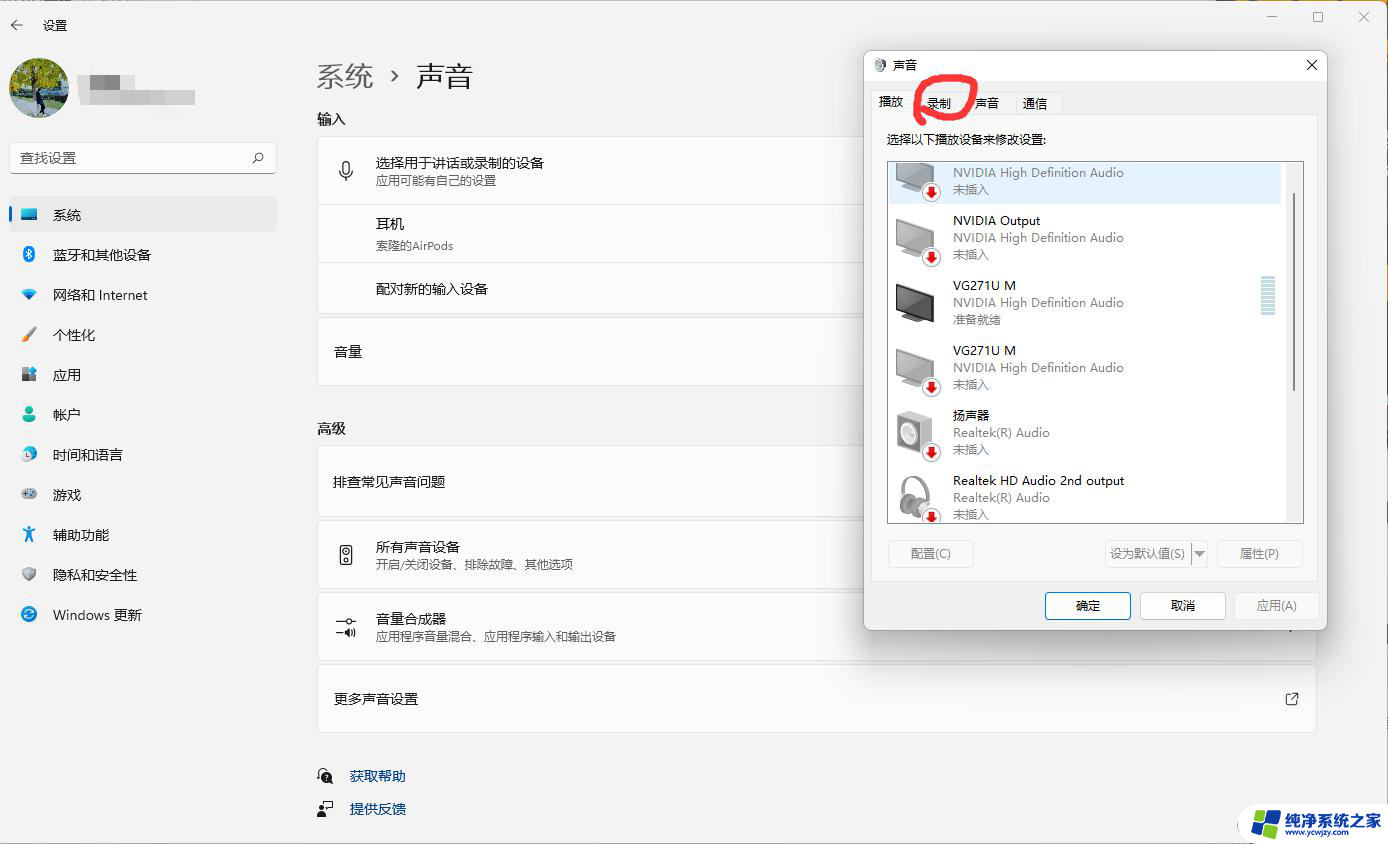Open the 应用 settings page
This screenshot has height=844, width=1388.
pos(143,375)
